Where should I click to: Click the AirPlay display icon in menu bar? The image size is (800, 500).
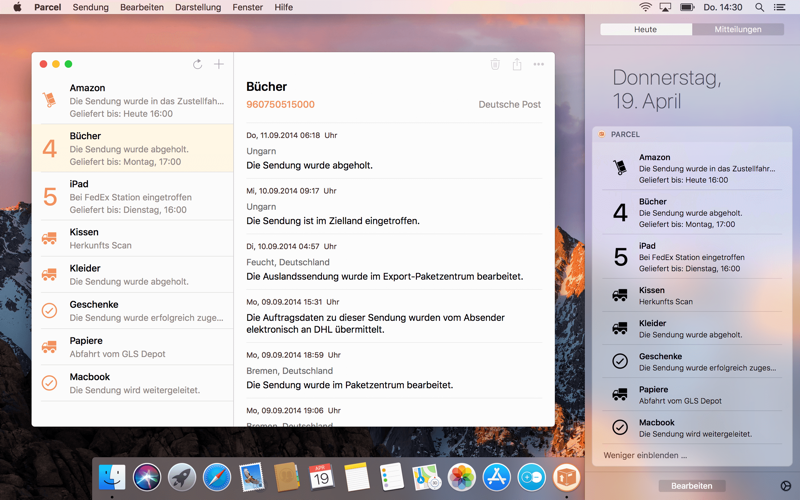coord(665,7)
